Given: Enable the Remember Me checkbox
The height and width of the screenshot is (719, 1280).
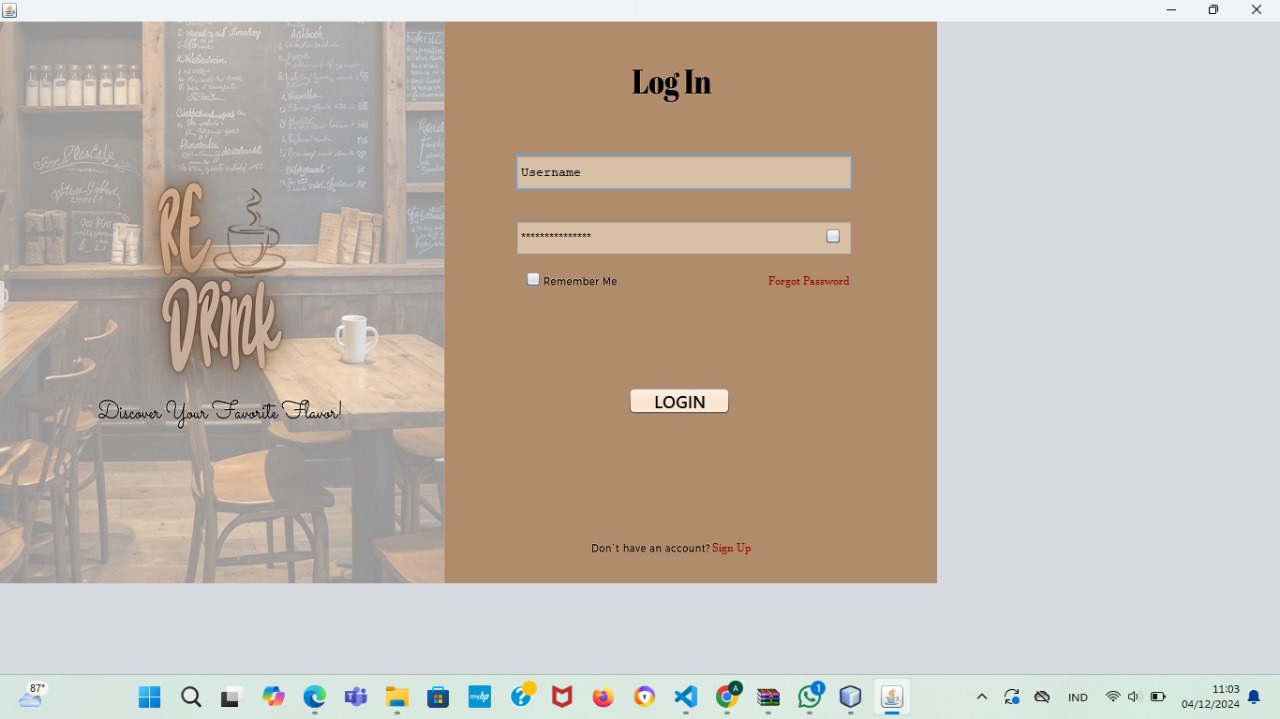Looking at the screenshot, I should [x=534, y=280].
